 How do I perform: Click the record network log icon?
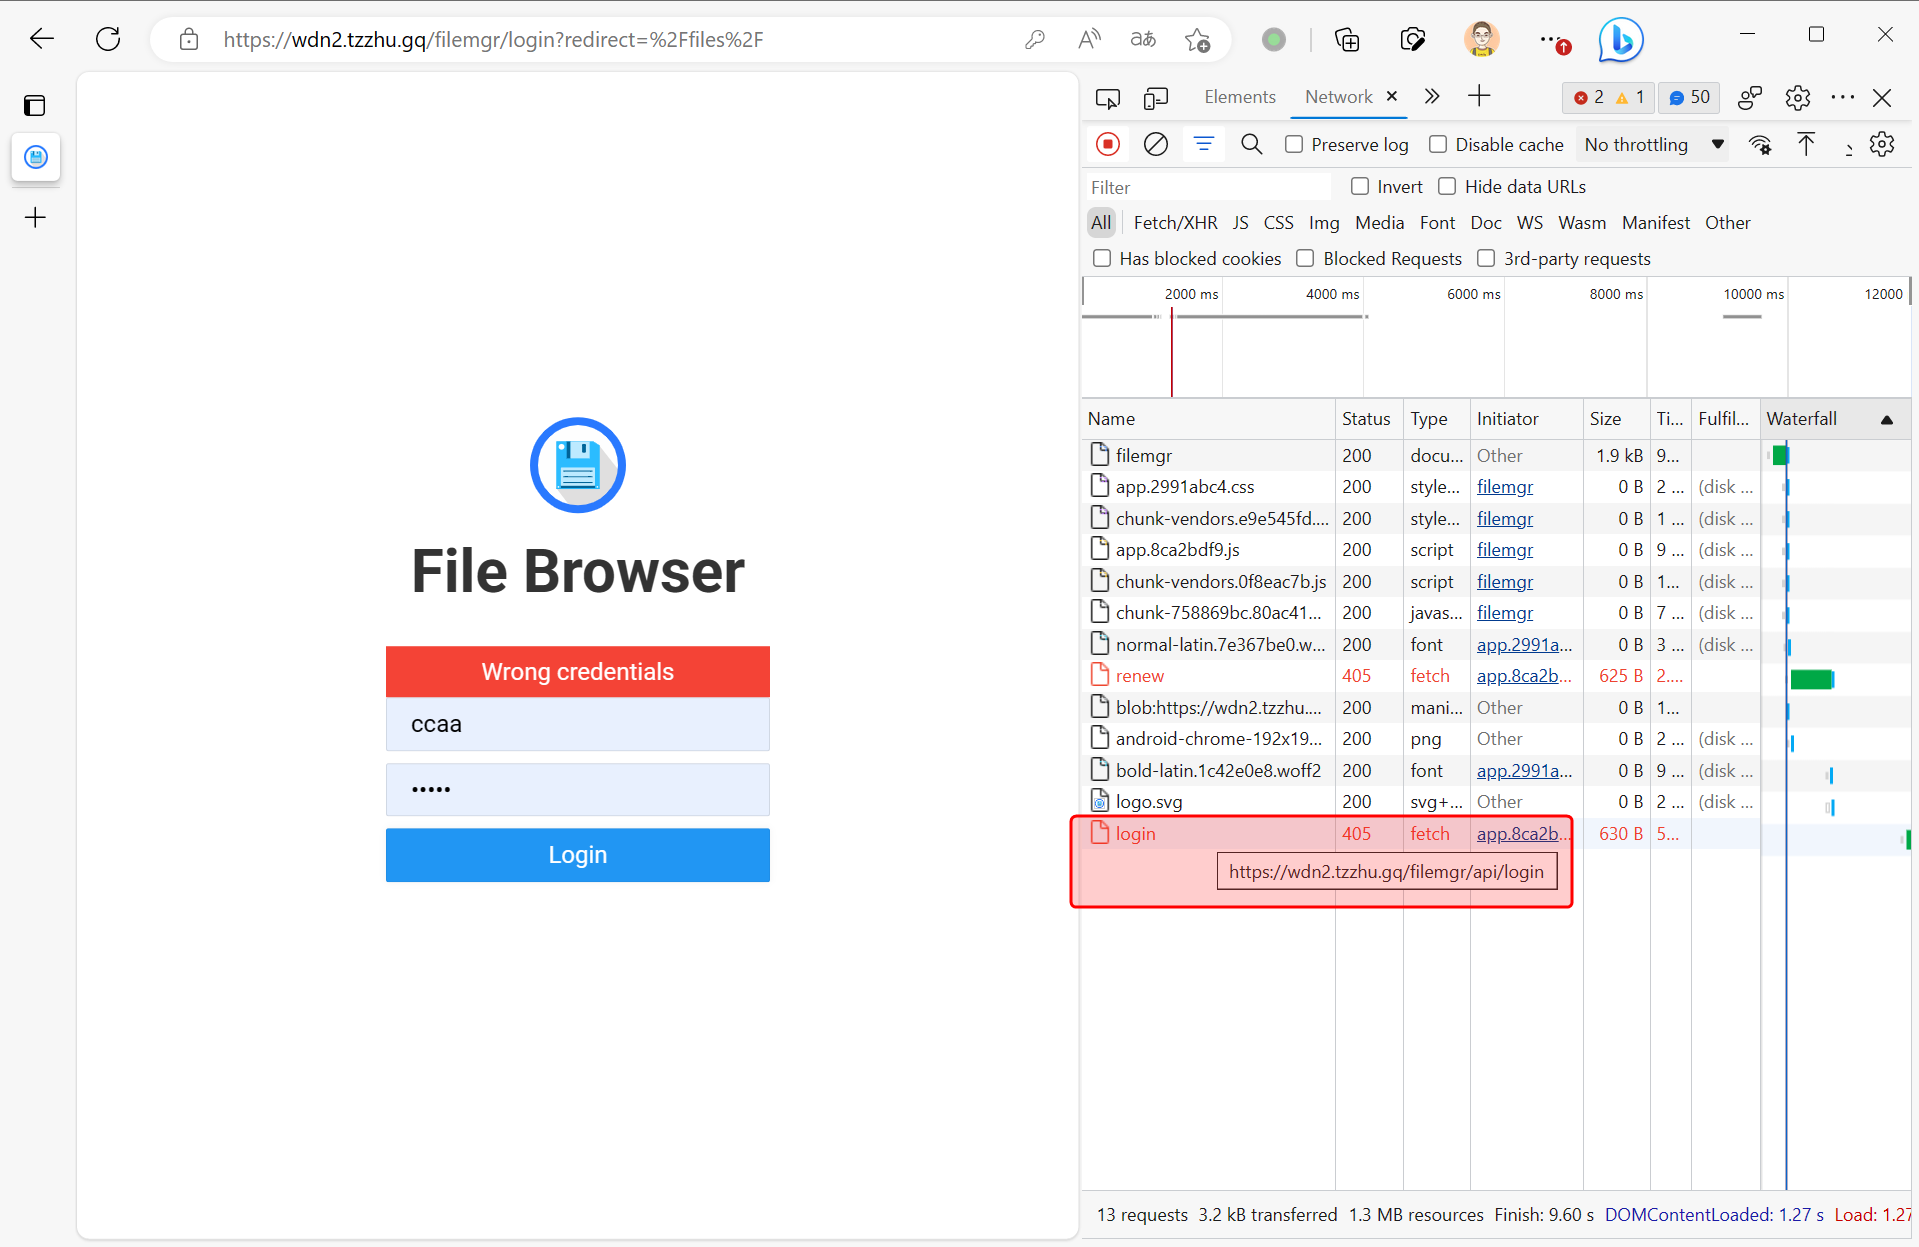1107,144
